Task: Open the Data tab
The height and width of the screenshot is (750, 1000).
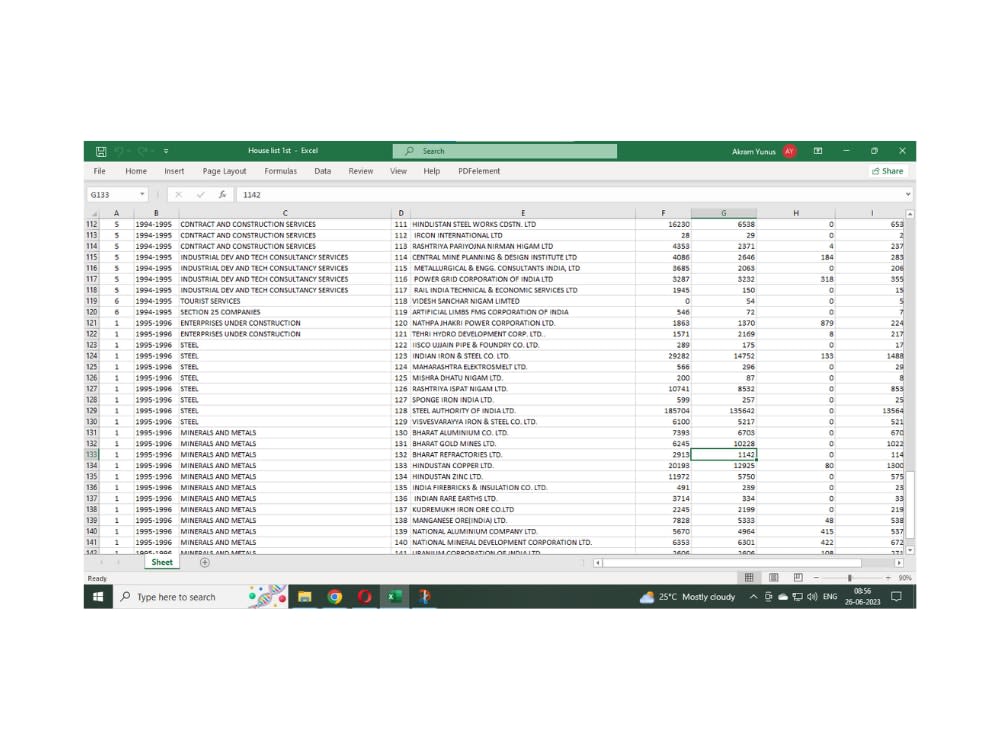Action: pos(323,171)
